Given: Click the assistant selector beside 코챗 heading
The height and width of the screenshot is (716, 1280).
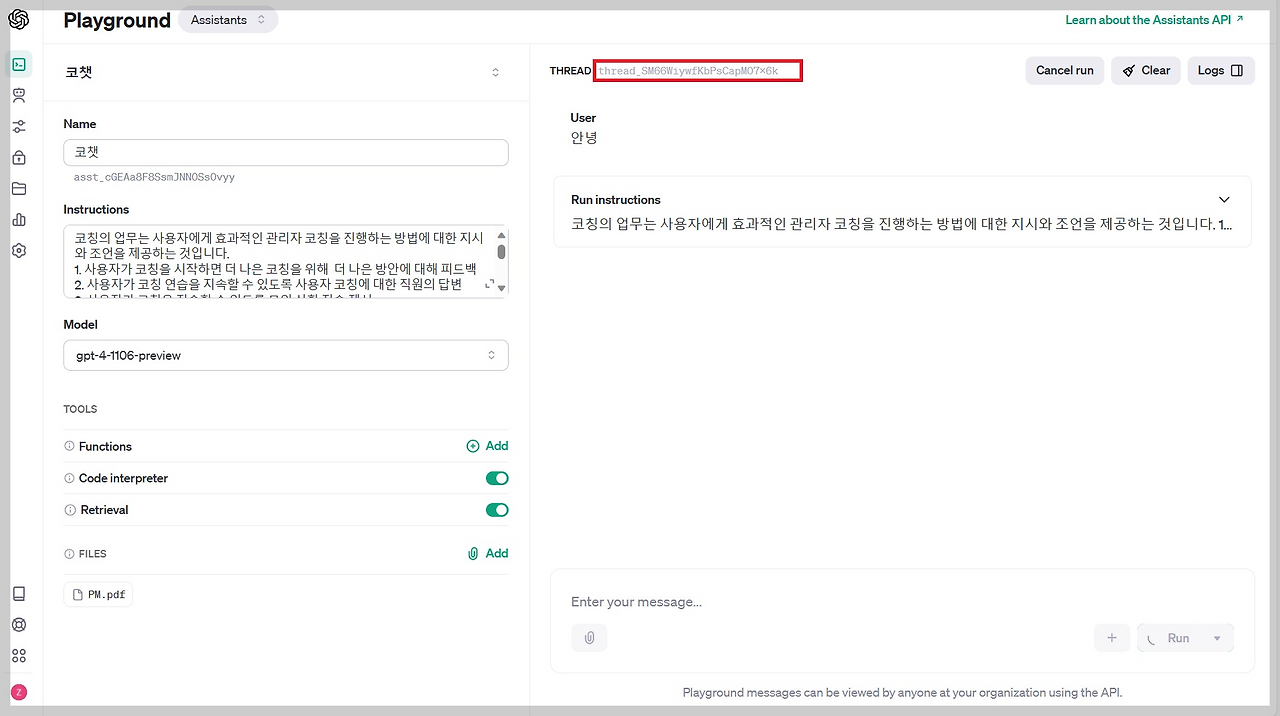Looking at the screenshot, I should 495,72.
